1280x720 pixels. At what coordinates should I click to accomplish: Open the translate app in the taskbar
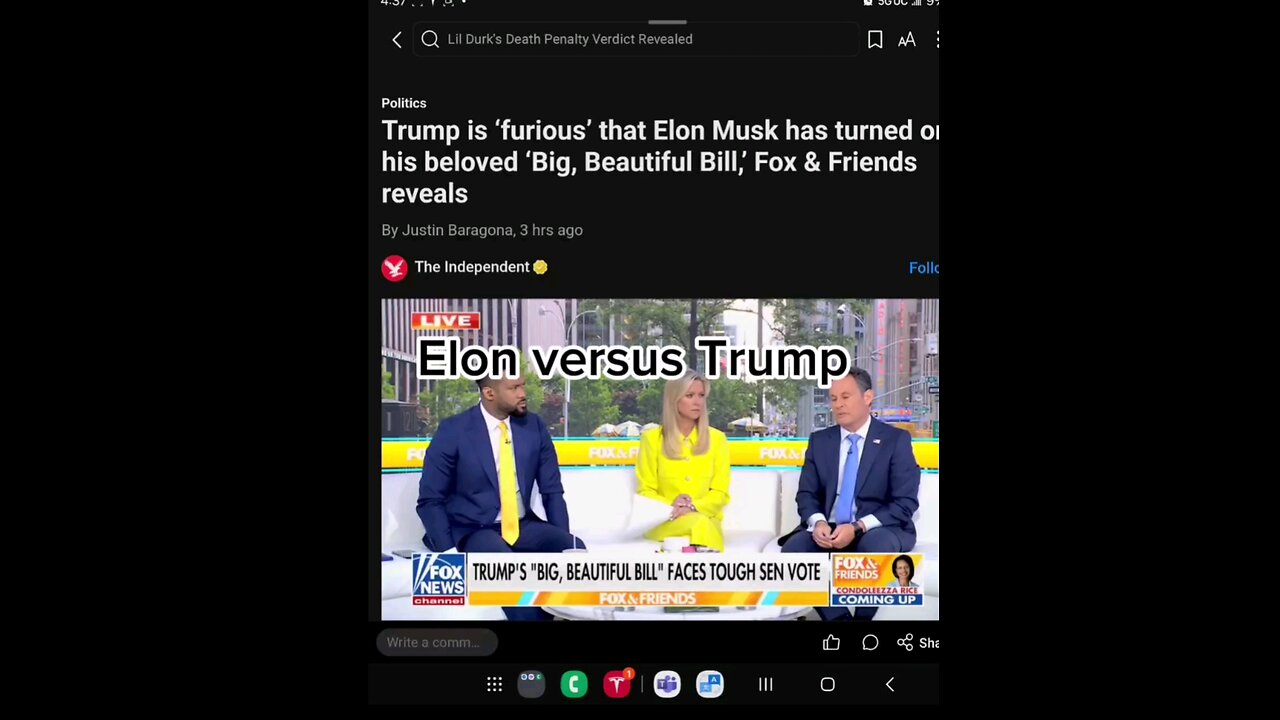pos(710,684)
